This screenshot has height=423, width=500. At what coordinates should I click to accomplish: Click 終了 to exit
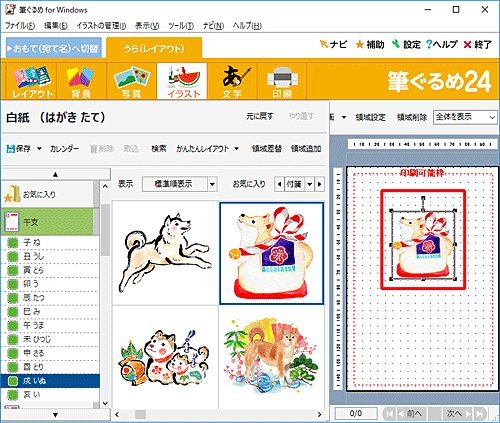pos(478,44)
